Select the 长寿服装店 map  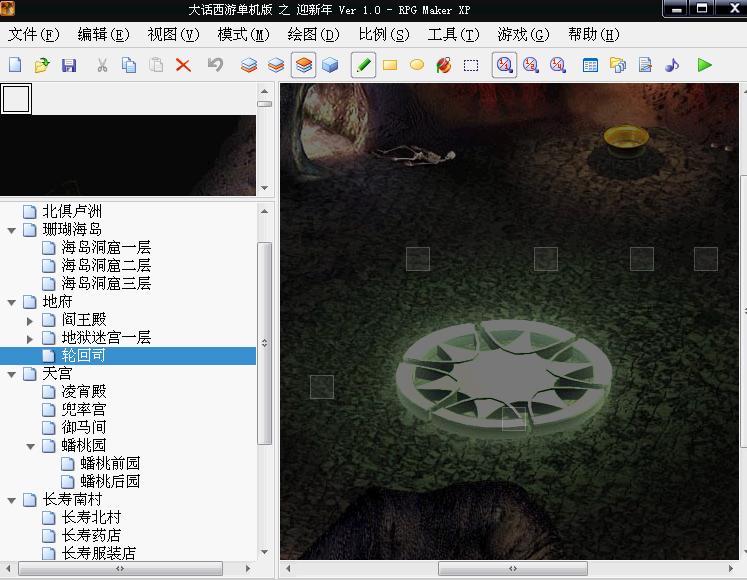(99, 553)
